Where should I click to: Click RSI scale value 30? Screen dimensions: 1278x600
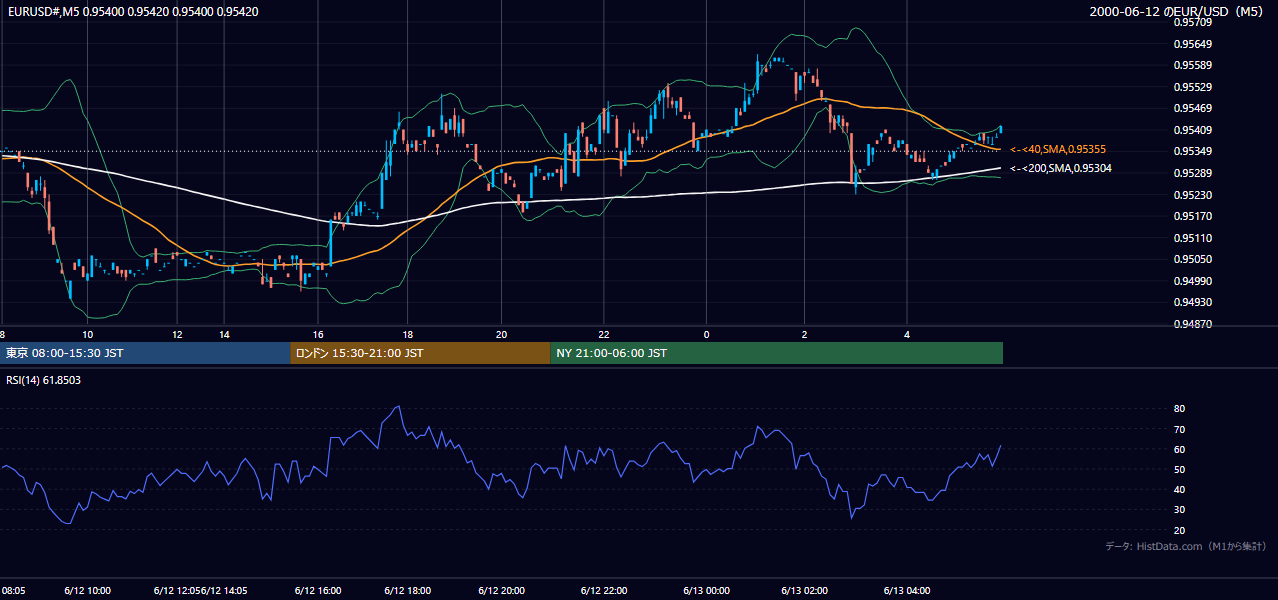coord(1179,510)
